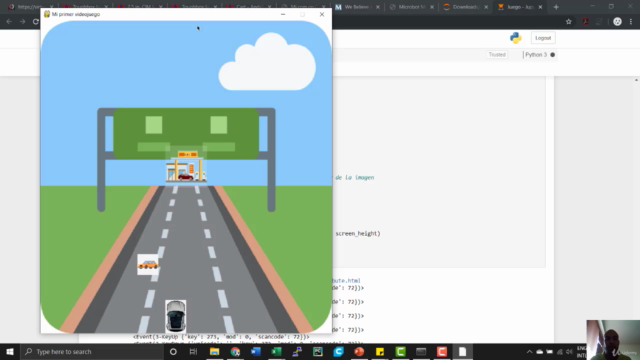Open a new browser tab

(556, 7)
